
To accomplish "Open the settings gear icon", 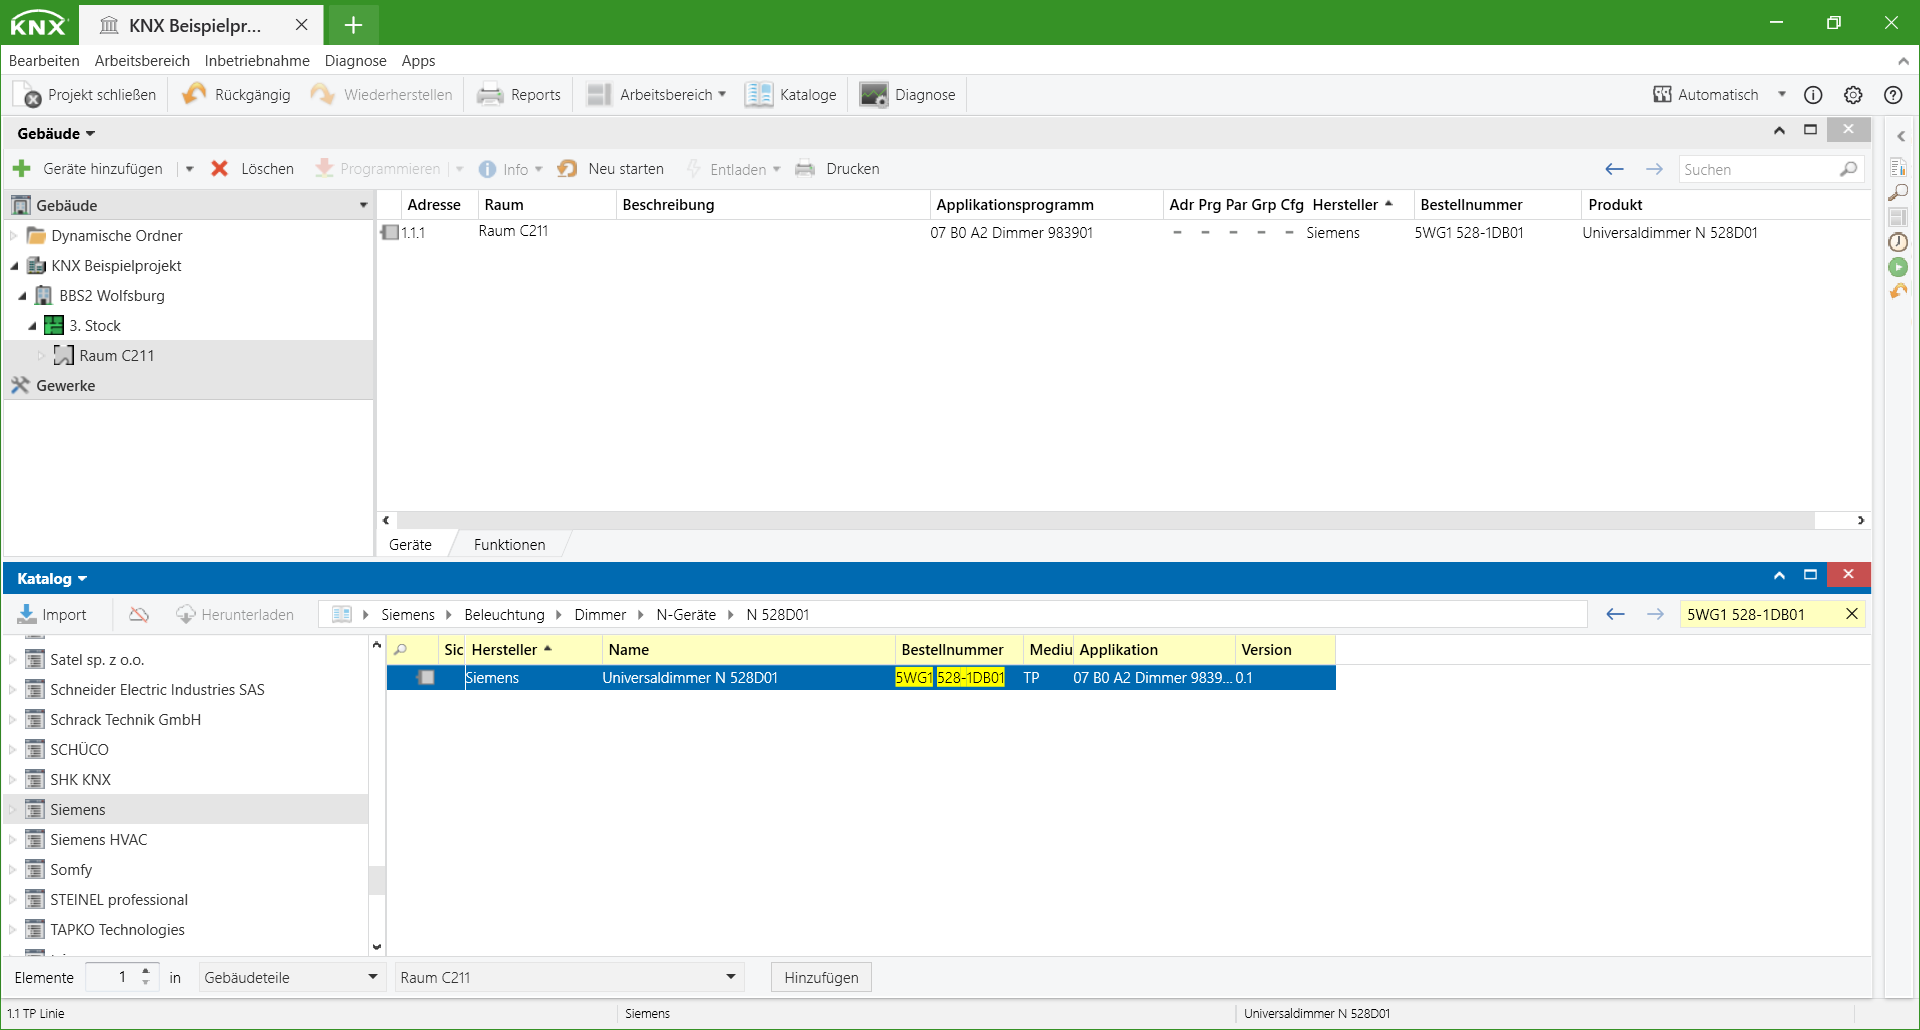I will [1853, 95].
